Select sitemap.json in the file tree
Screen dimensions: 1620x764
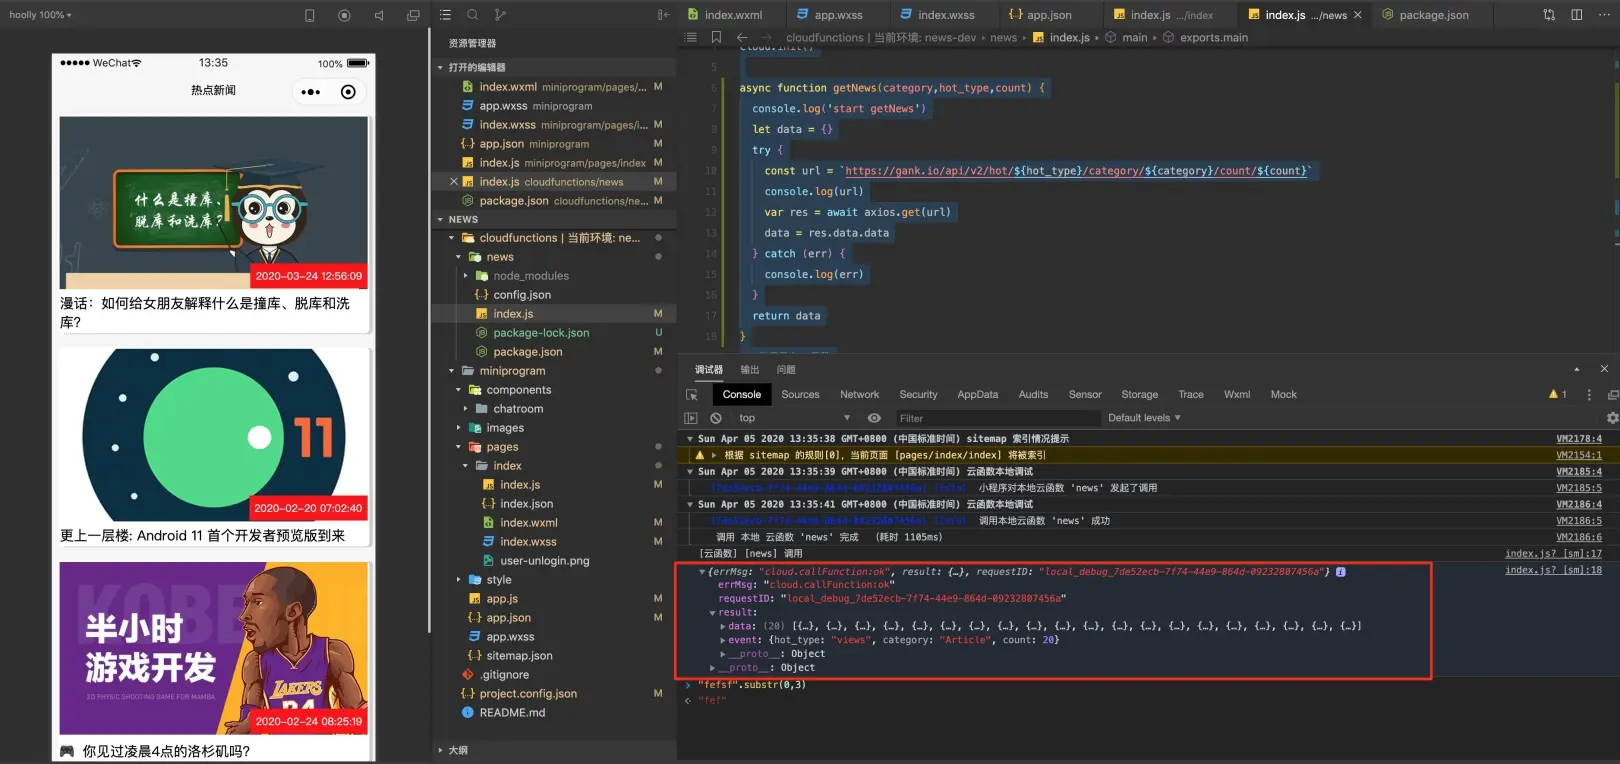click(519, 656)
